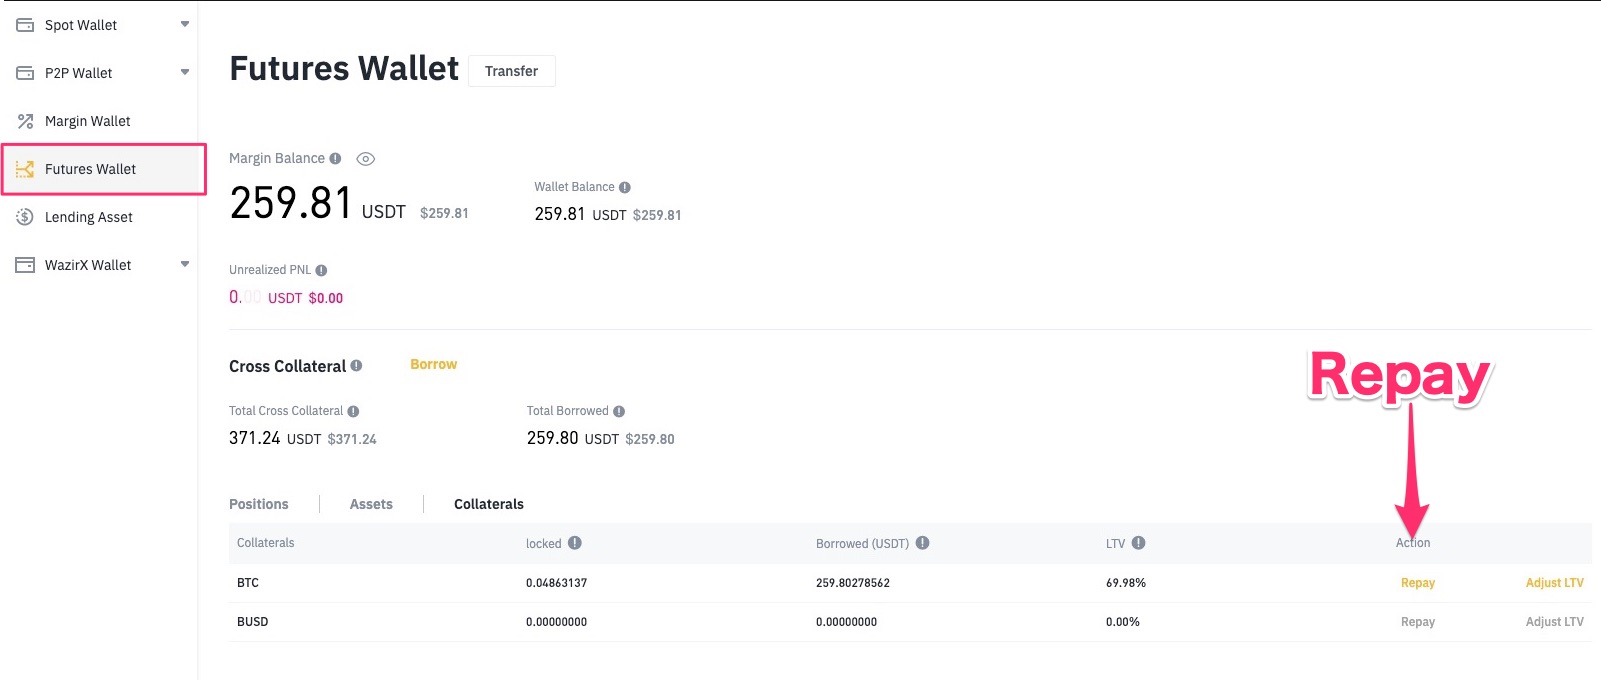Click the Lending Asset dollar icon
1601x680 pixels.
coord(25,217)
